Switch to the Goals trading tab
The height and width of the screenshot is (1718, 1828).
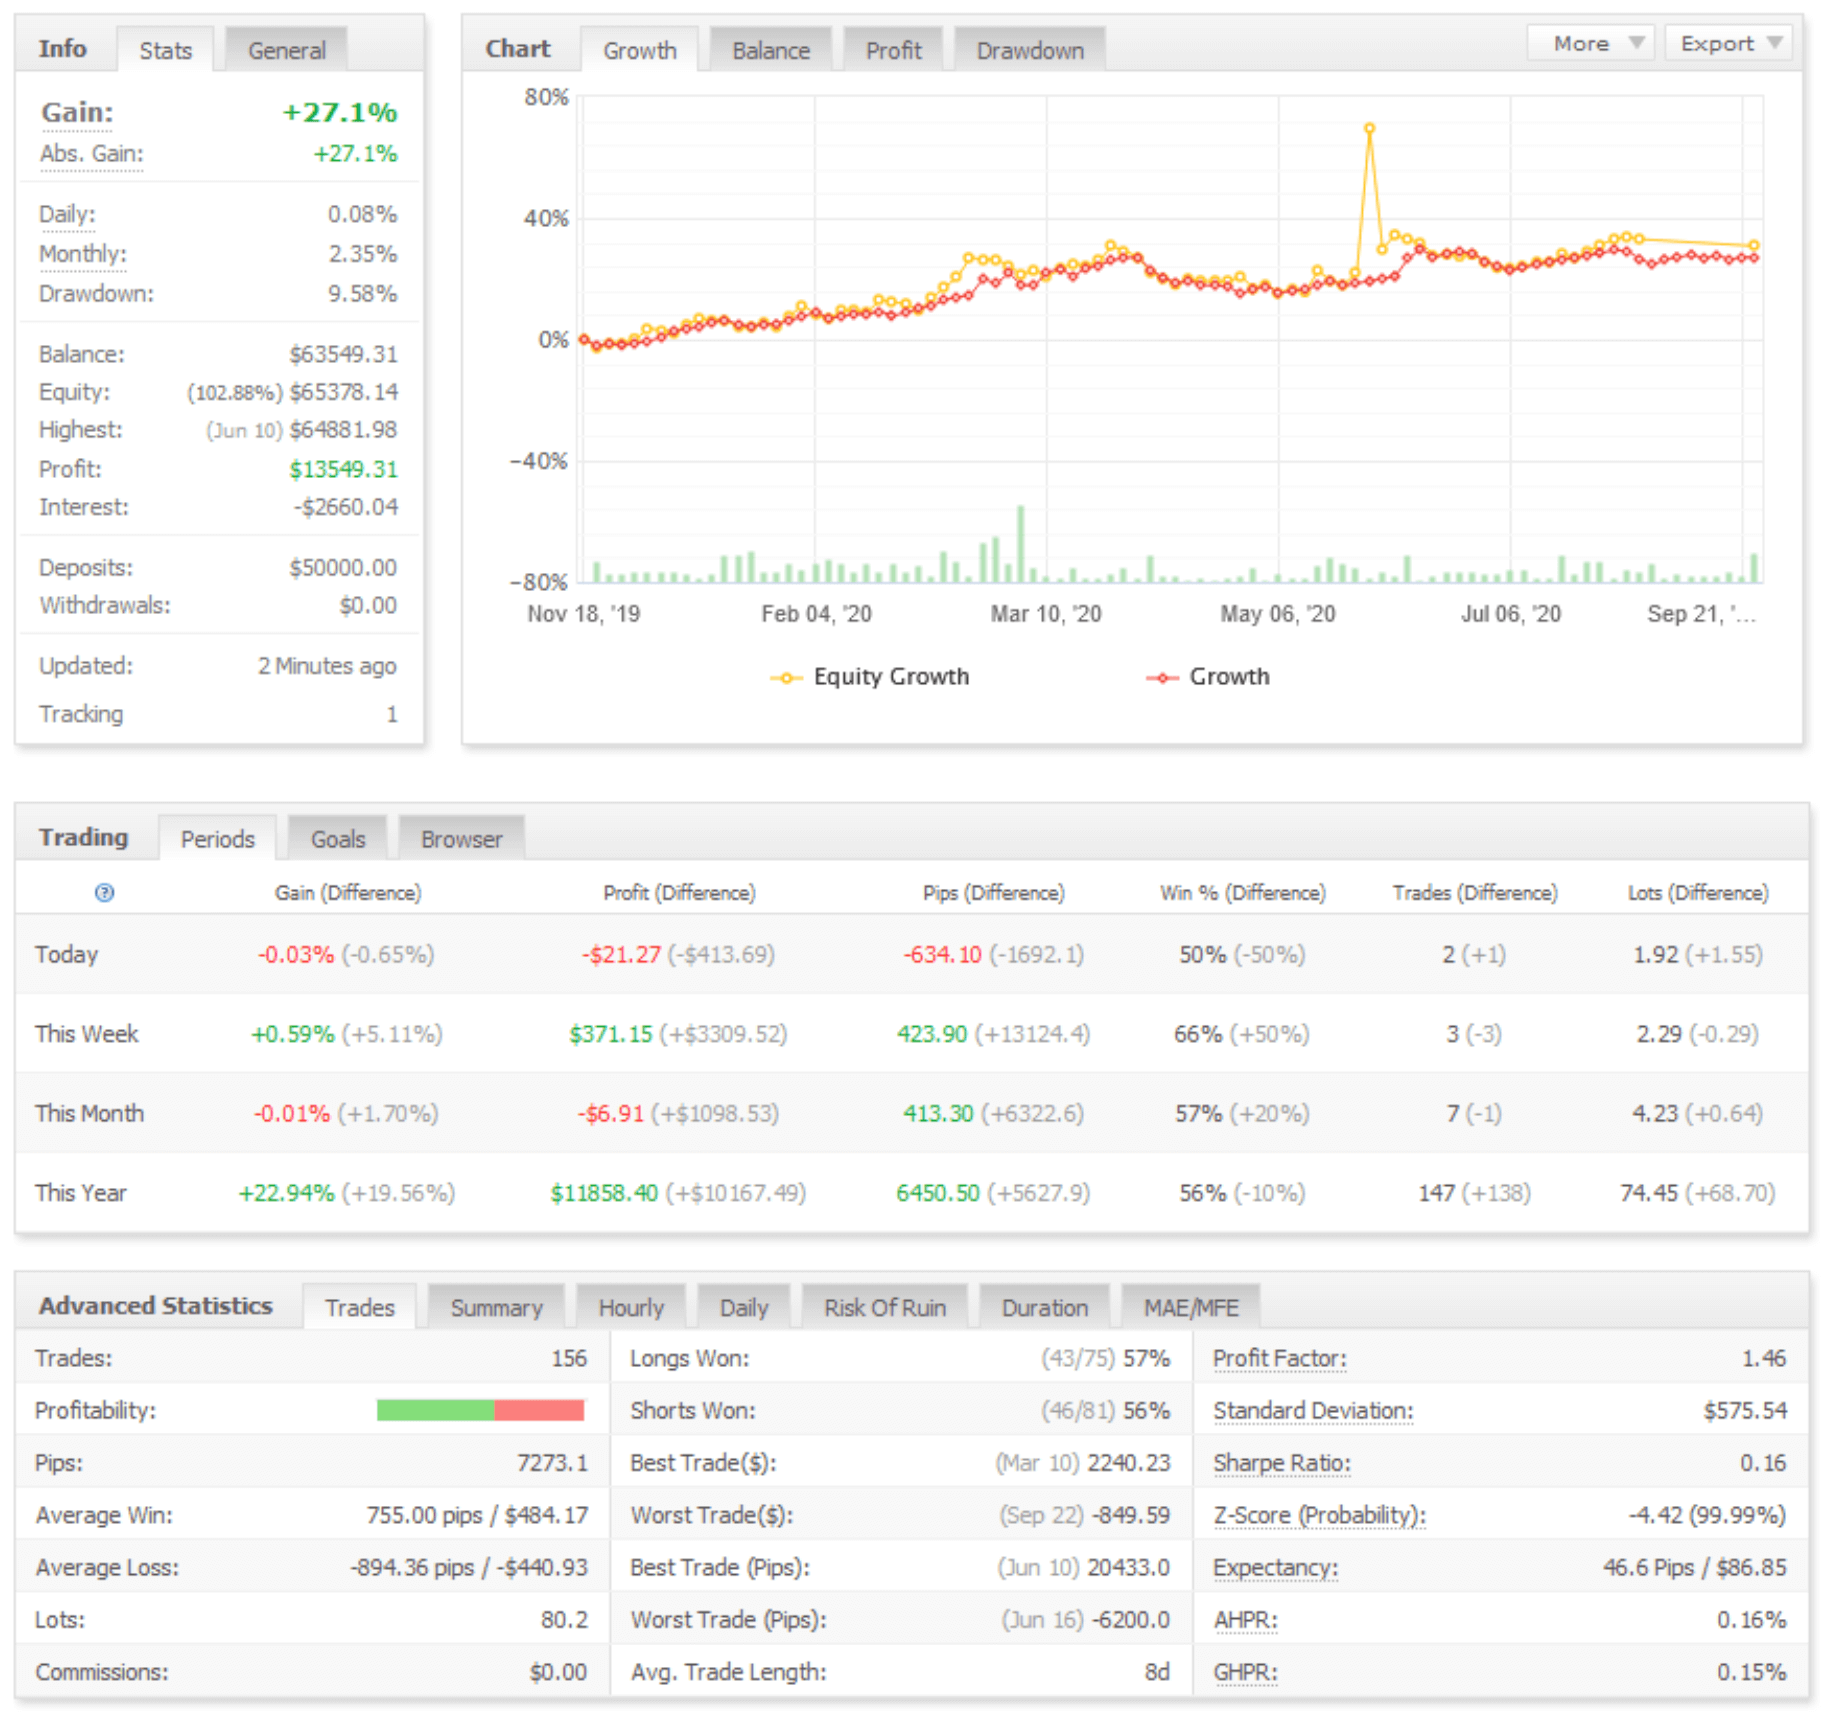point(337,839)
